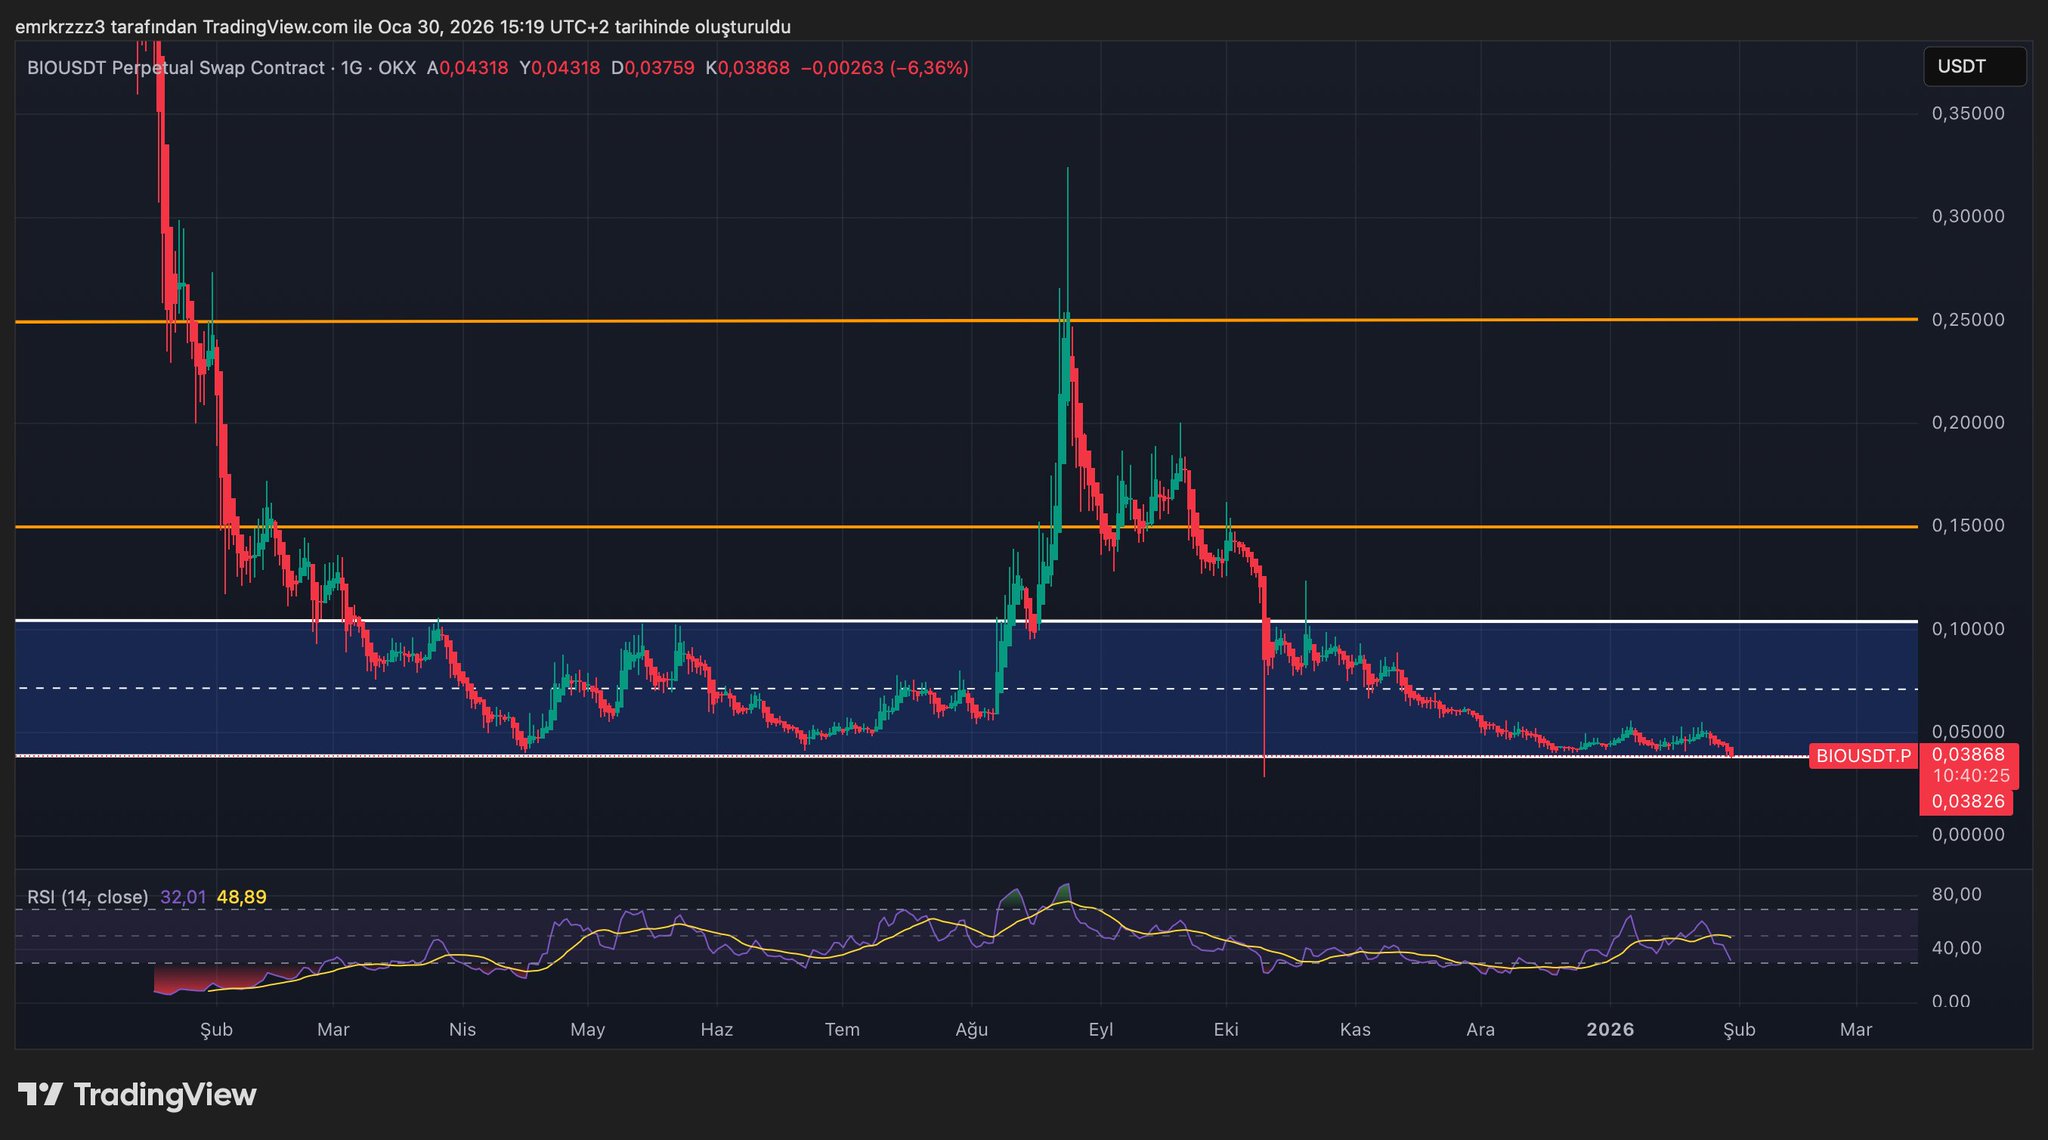
Task: Click the red 0,03826 price label
Action: click(1967, 801)
